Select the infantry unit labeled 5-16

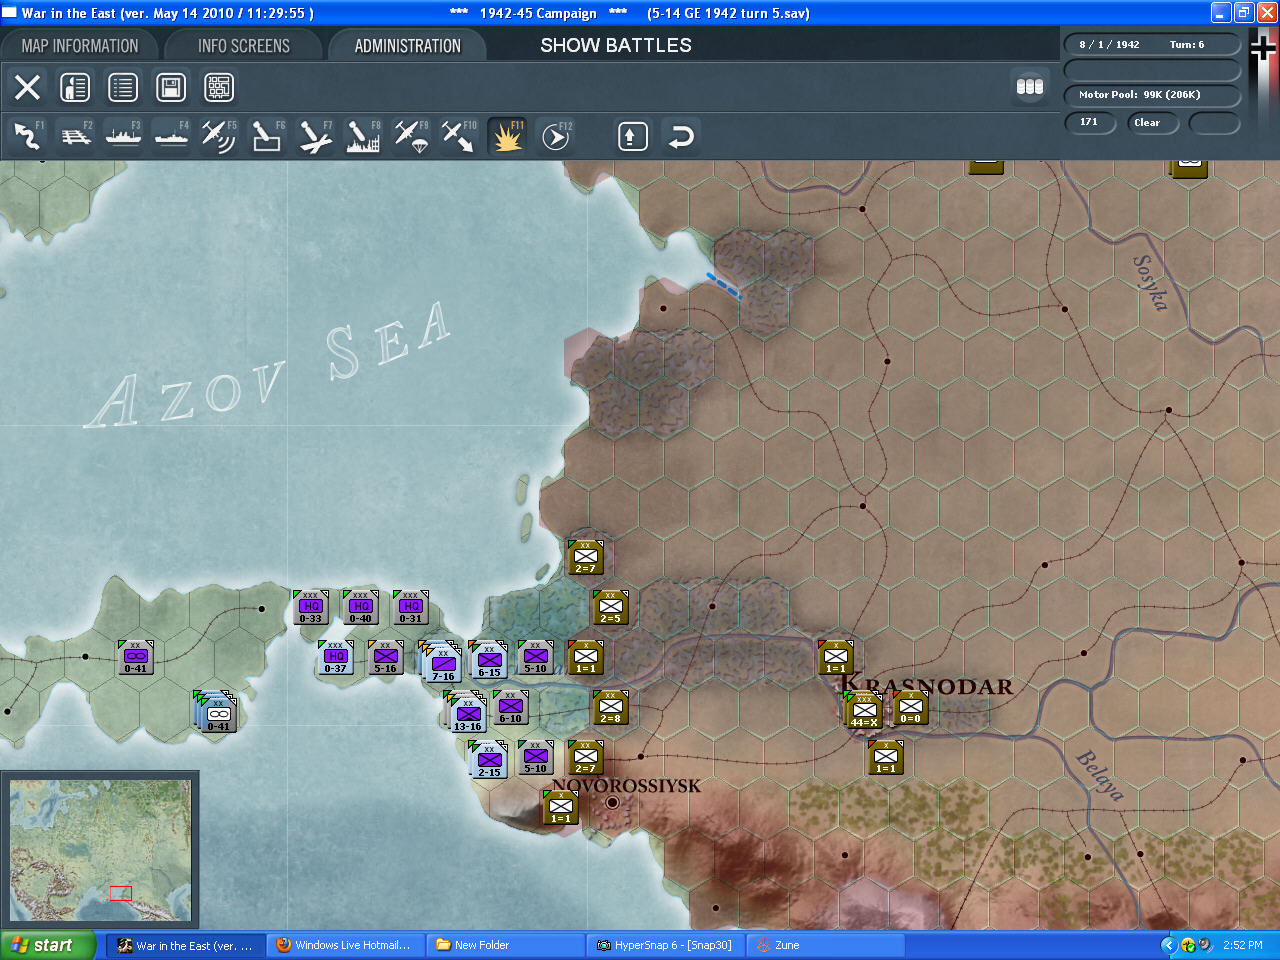[386, 657]
